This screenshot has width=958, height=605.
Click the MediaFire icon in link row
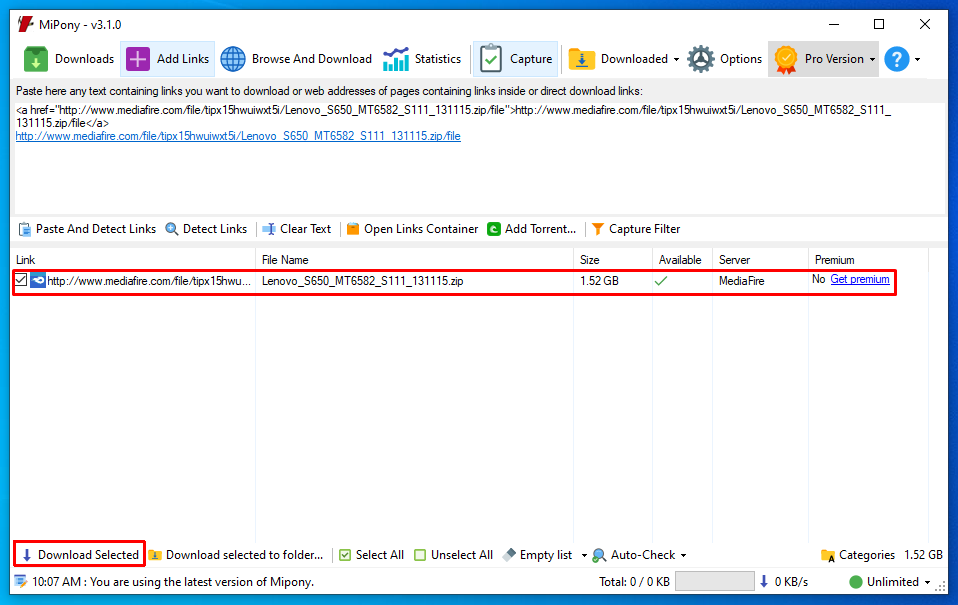point(38,280)
